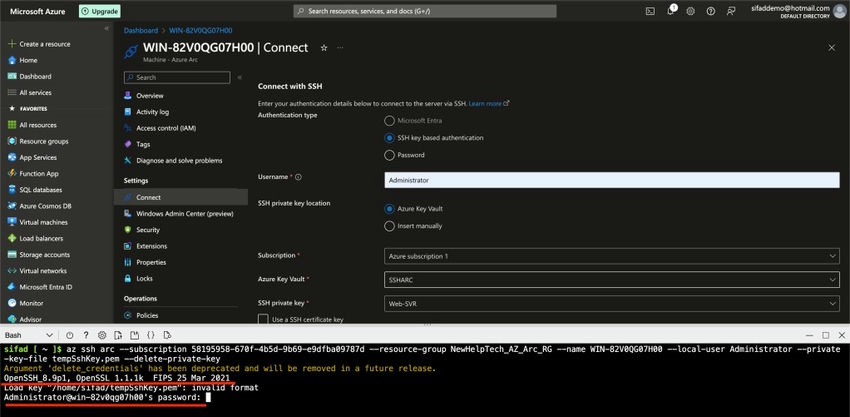Screen dimensions: 850x417
Task: Open the feedback icon in top bar
Action: 731,11
